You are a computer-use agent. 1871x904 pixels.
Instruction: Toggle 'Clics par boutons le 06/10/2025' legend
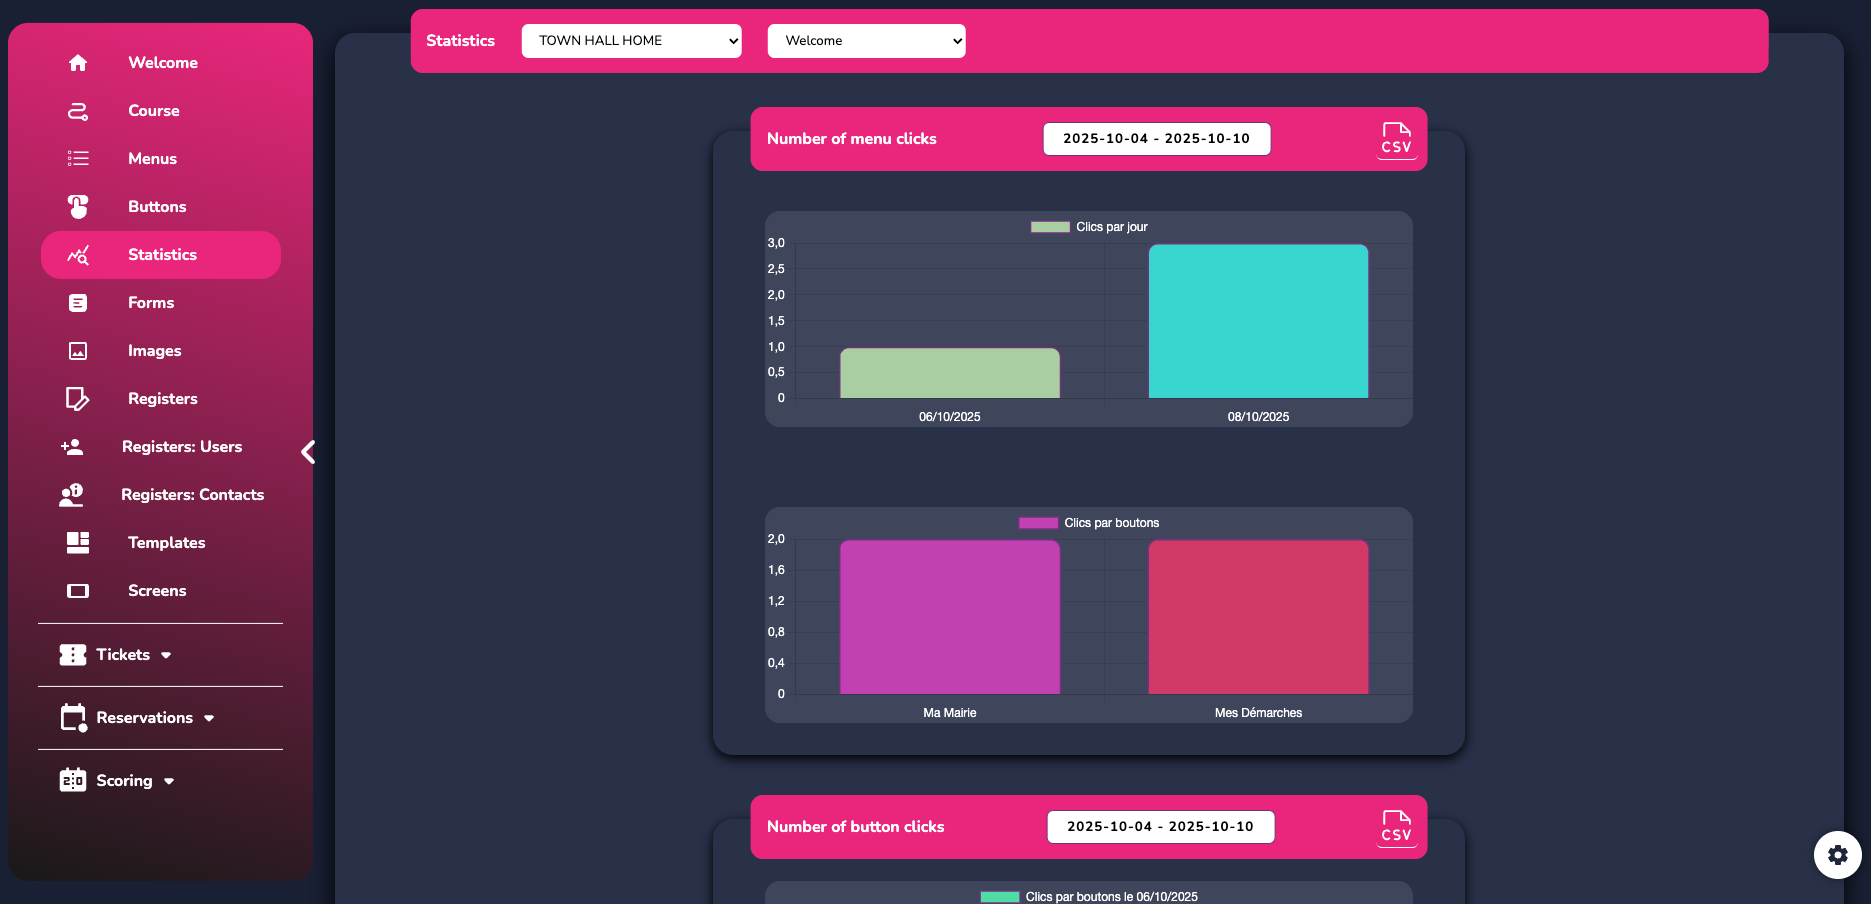point(1089,897)
